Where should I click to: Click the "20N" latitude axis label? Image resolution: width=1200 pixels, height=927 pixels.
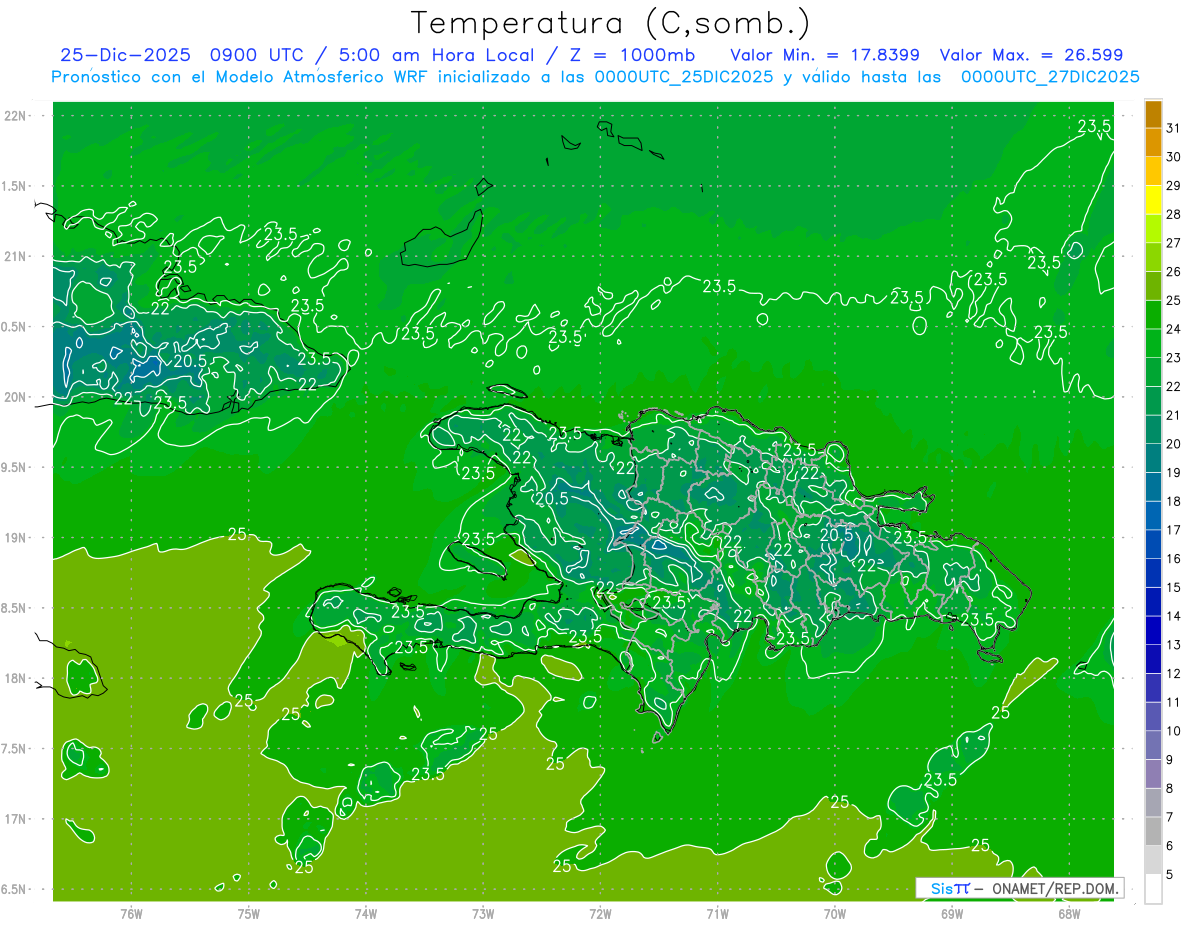(x=16, y=397)
